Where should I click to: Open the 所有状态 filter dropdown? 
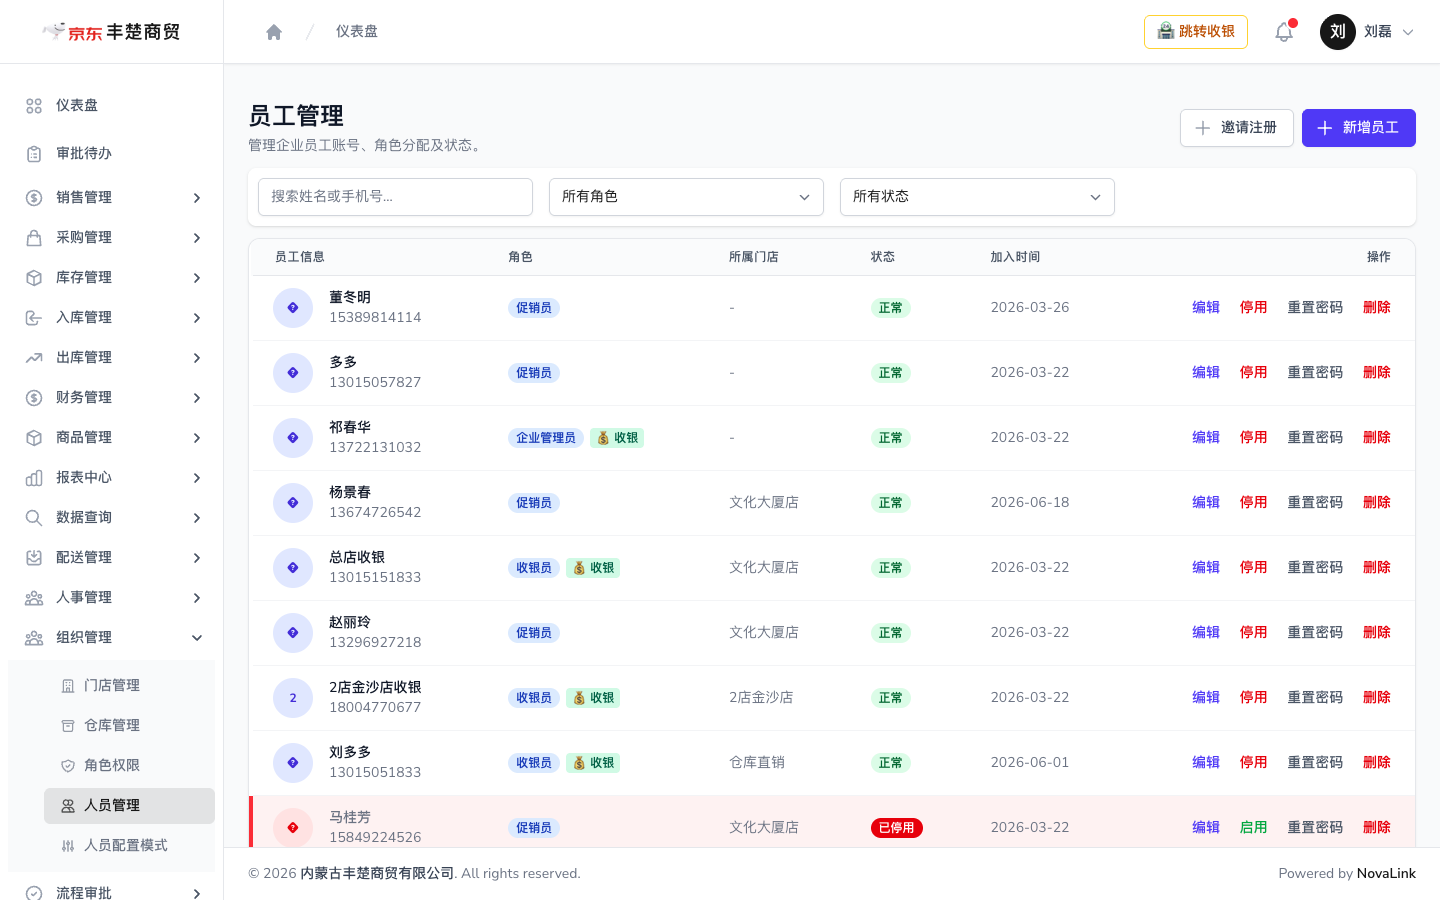click(977, 197)
